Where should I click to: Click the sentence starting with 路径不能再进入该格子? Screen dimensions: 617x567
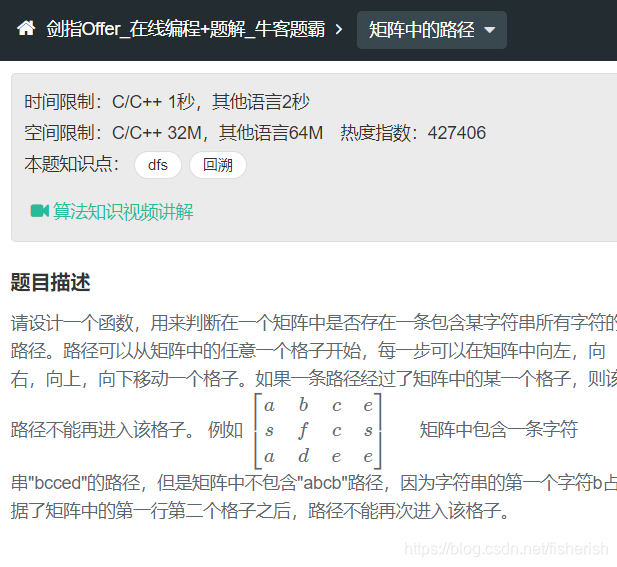[102, 429]
